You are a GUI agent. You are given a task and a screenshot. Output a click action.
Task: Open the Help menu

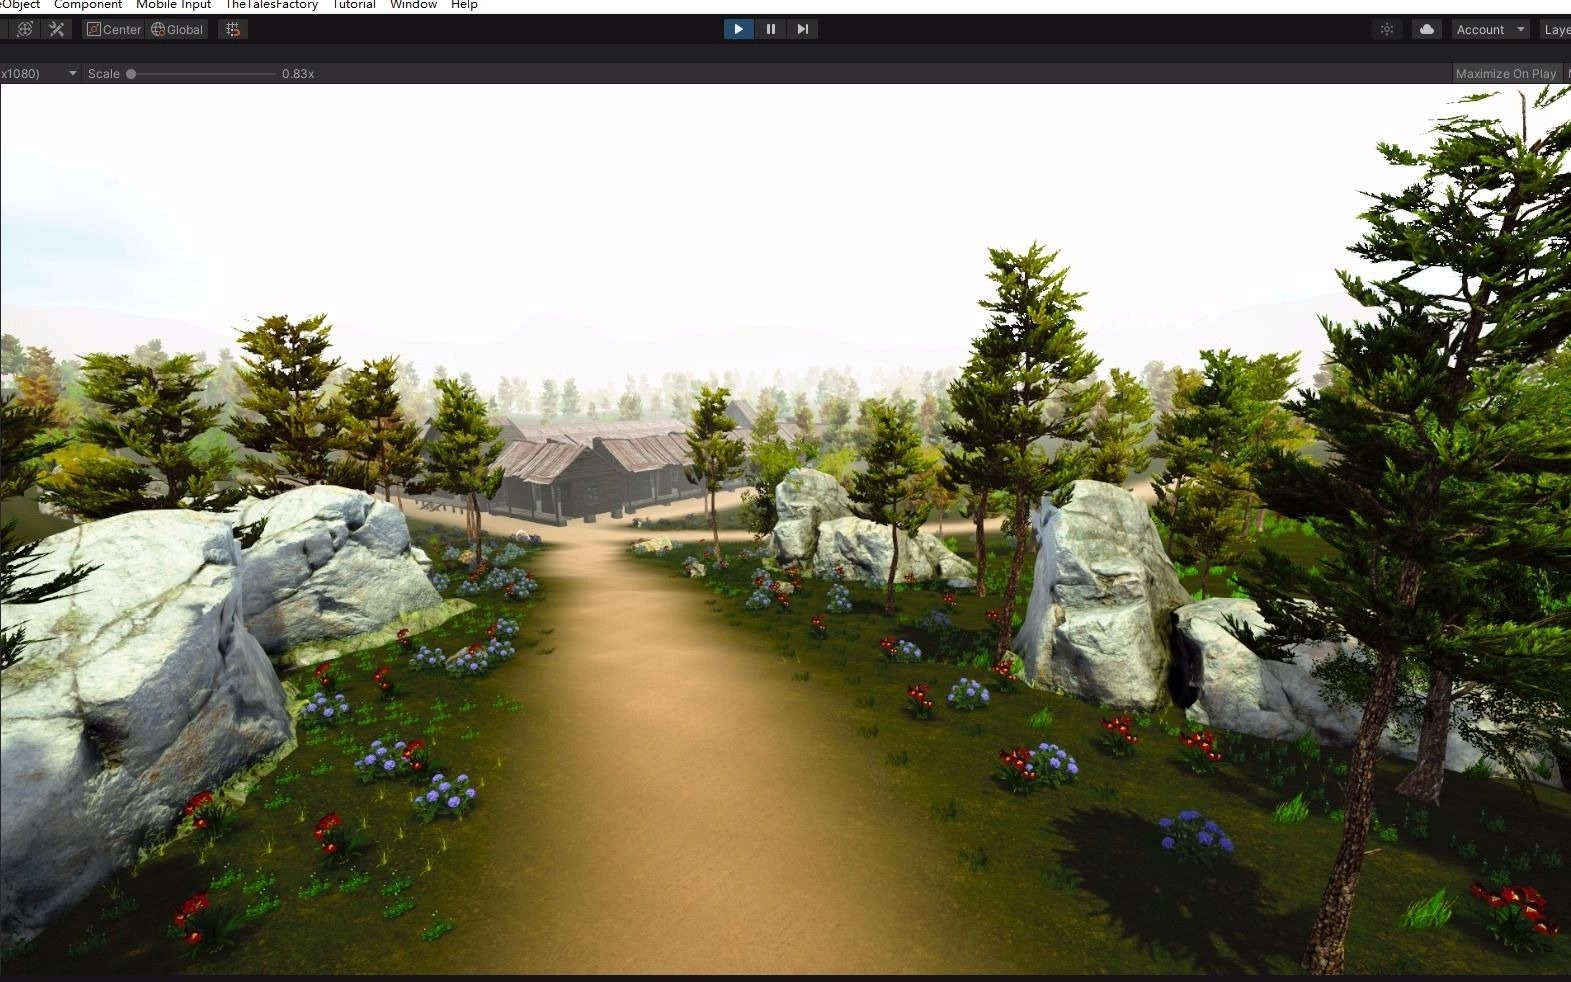coord(464,5)
